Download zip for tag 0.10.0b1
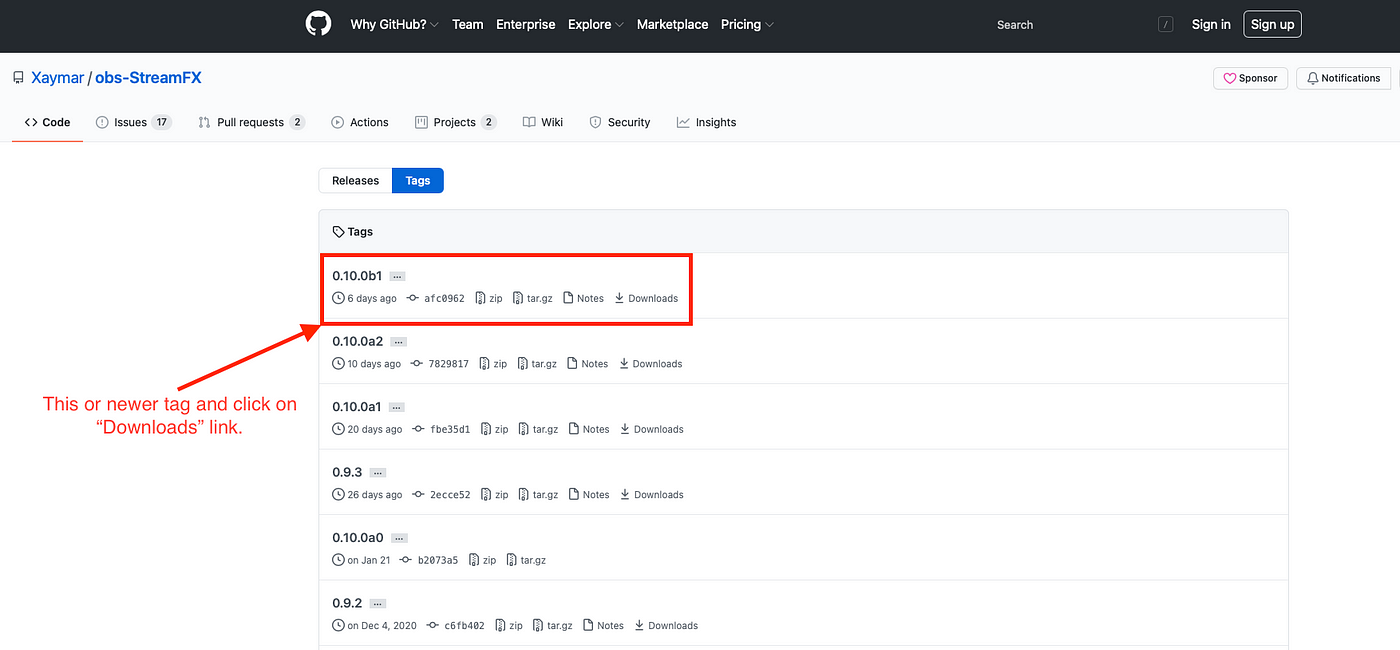Screen dimensions: 1400x650 (x=489, y=298)
